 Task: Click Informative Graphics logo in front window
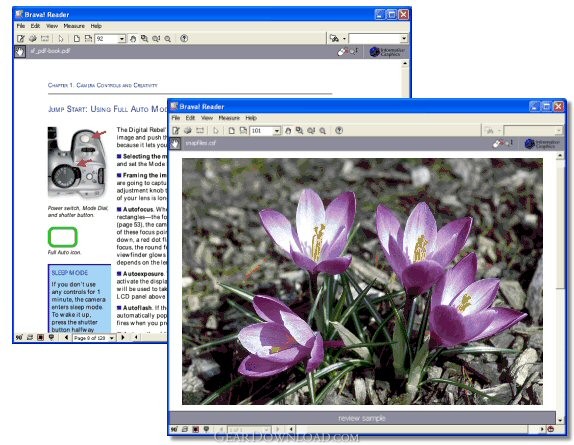point(543,143)
